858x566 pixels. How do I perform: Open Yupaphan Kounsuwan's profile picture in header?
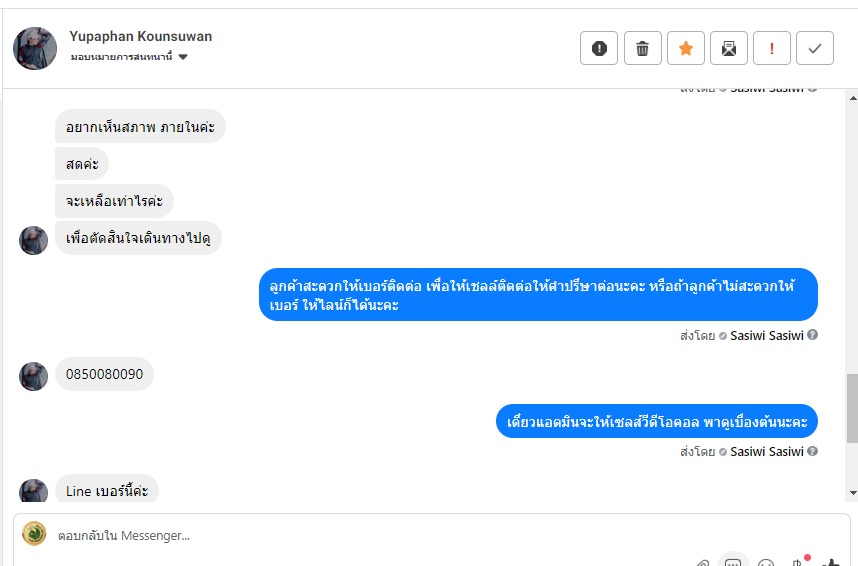point(35,48)
